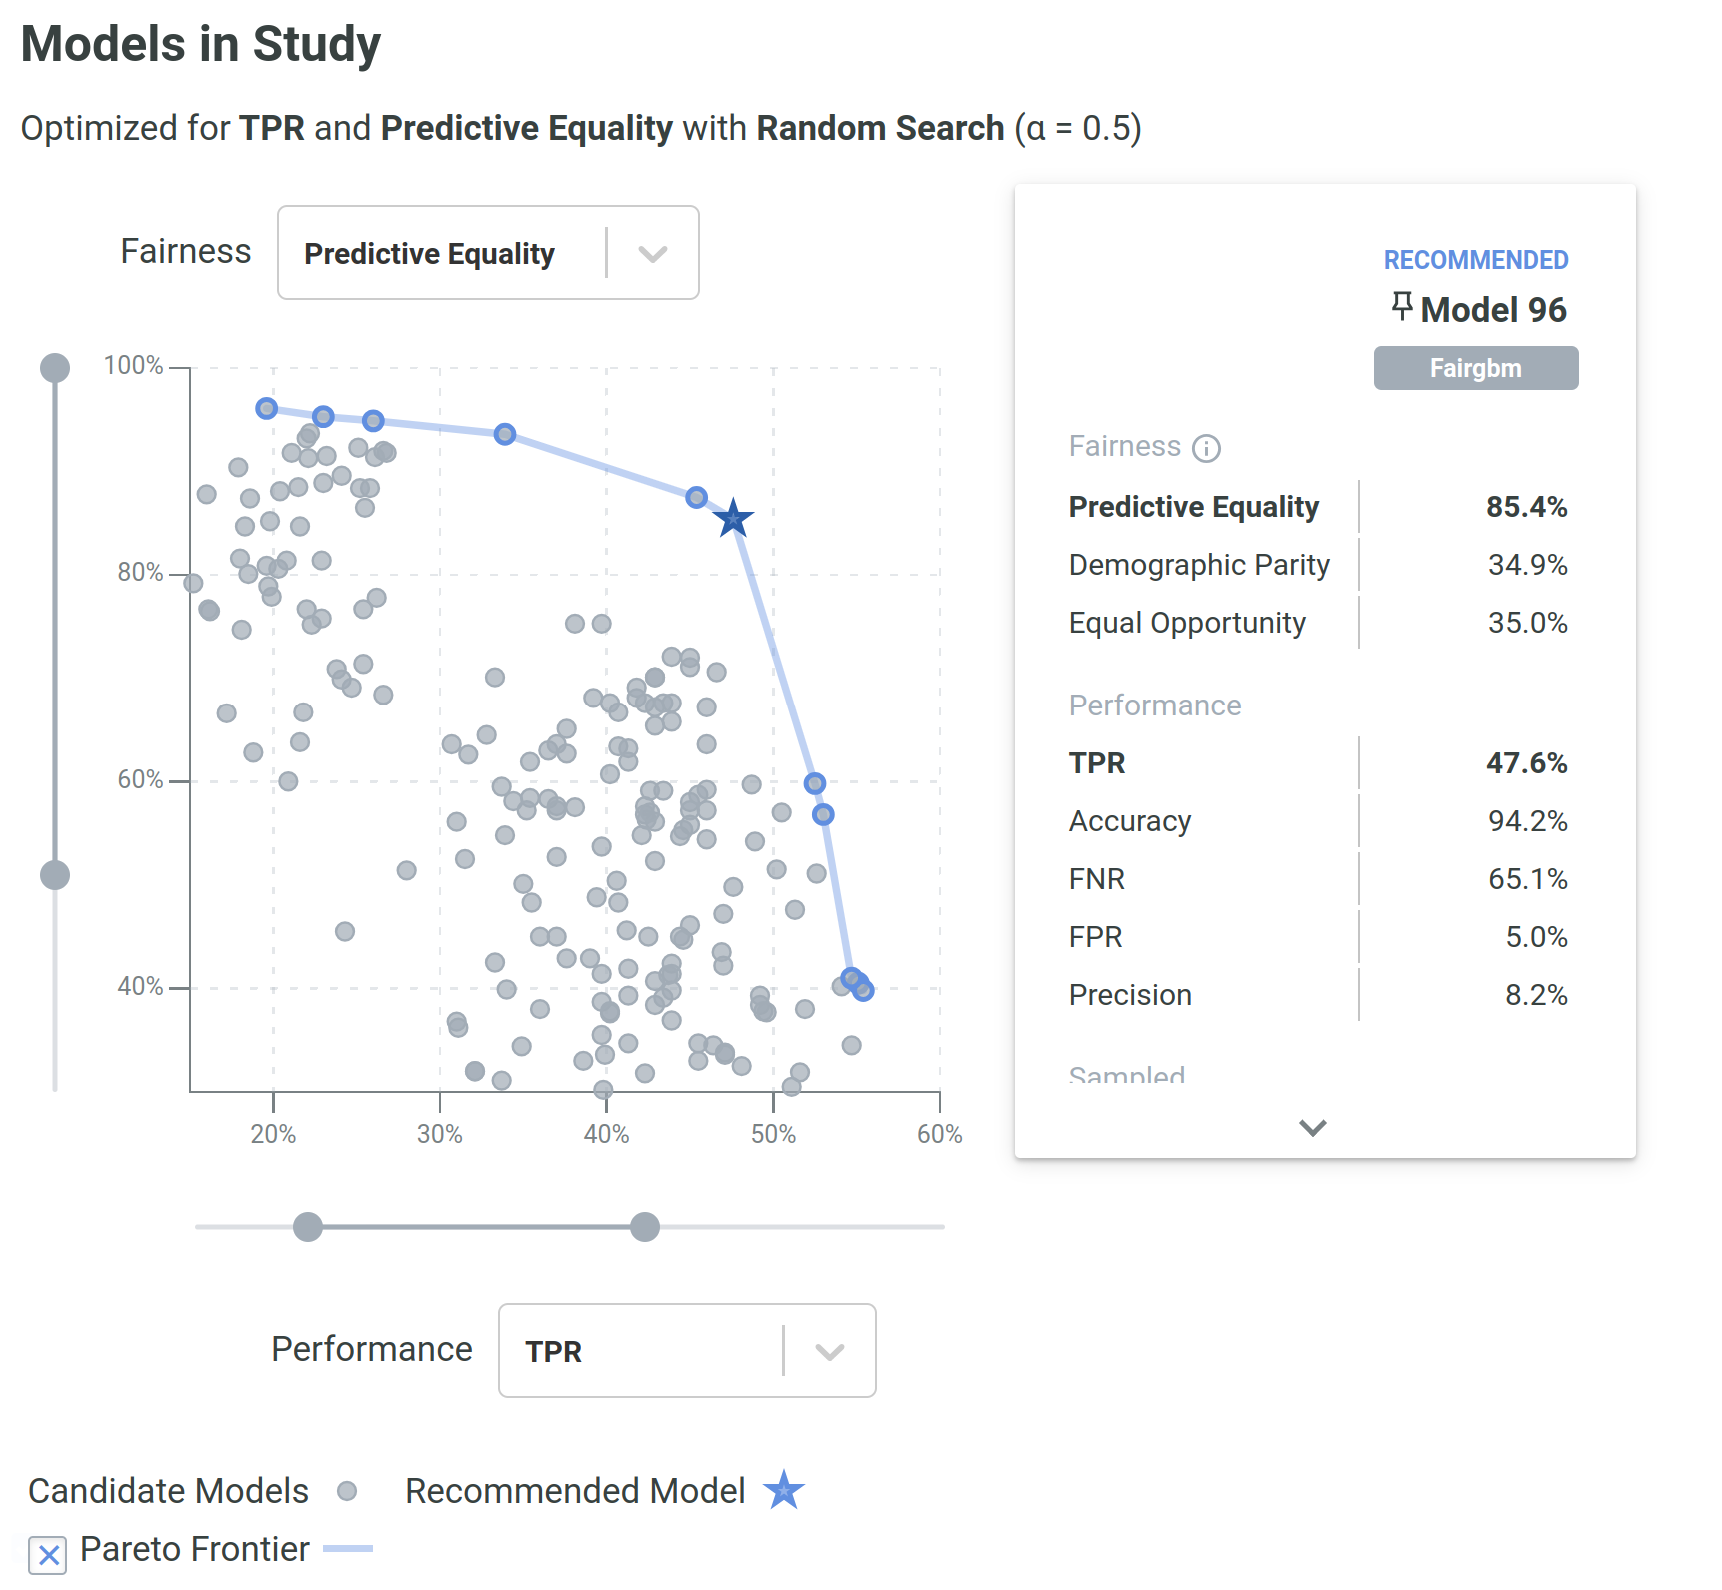Click the Fairgbm model type badge
Screen dimensions: 1722x1590
(x=1475, y=368)
